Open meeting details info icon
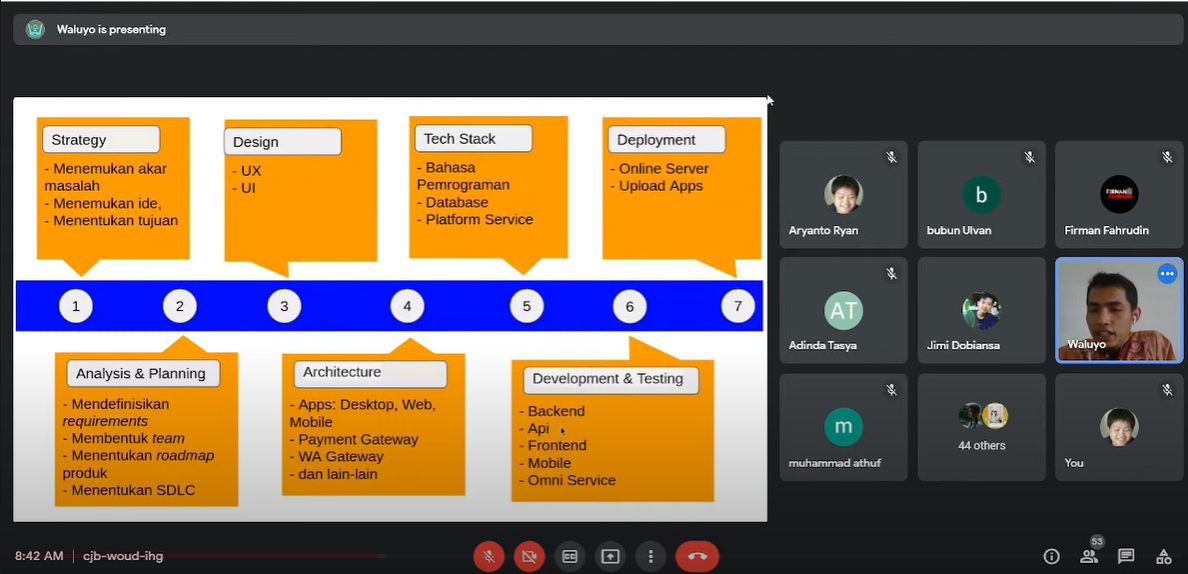This screenshot has height=574, width=1188. tap(1051, 556)
